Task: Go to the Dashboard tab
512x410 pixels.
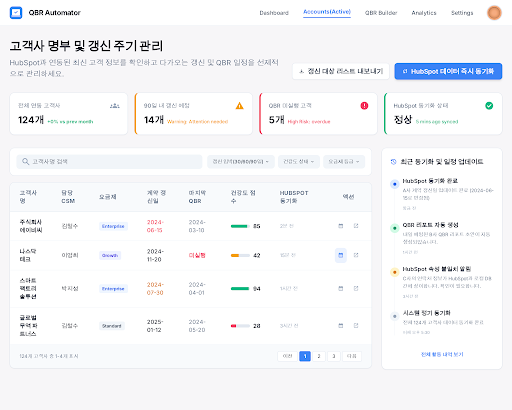Action: pyautogui.click(x=274, y=13)
